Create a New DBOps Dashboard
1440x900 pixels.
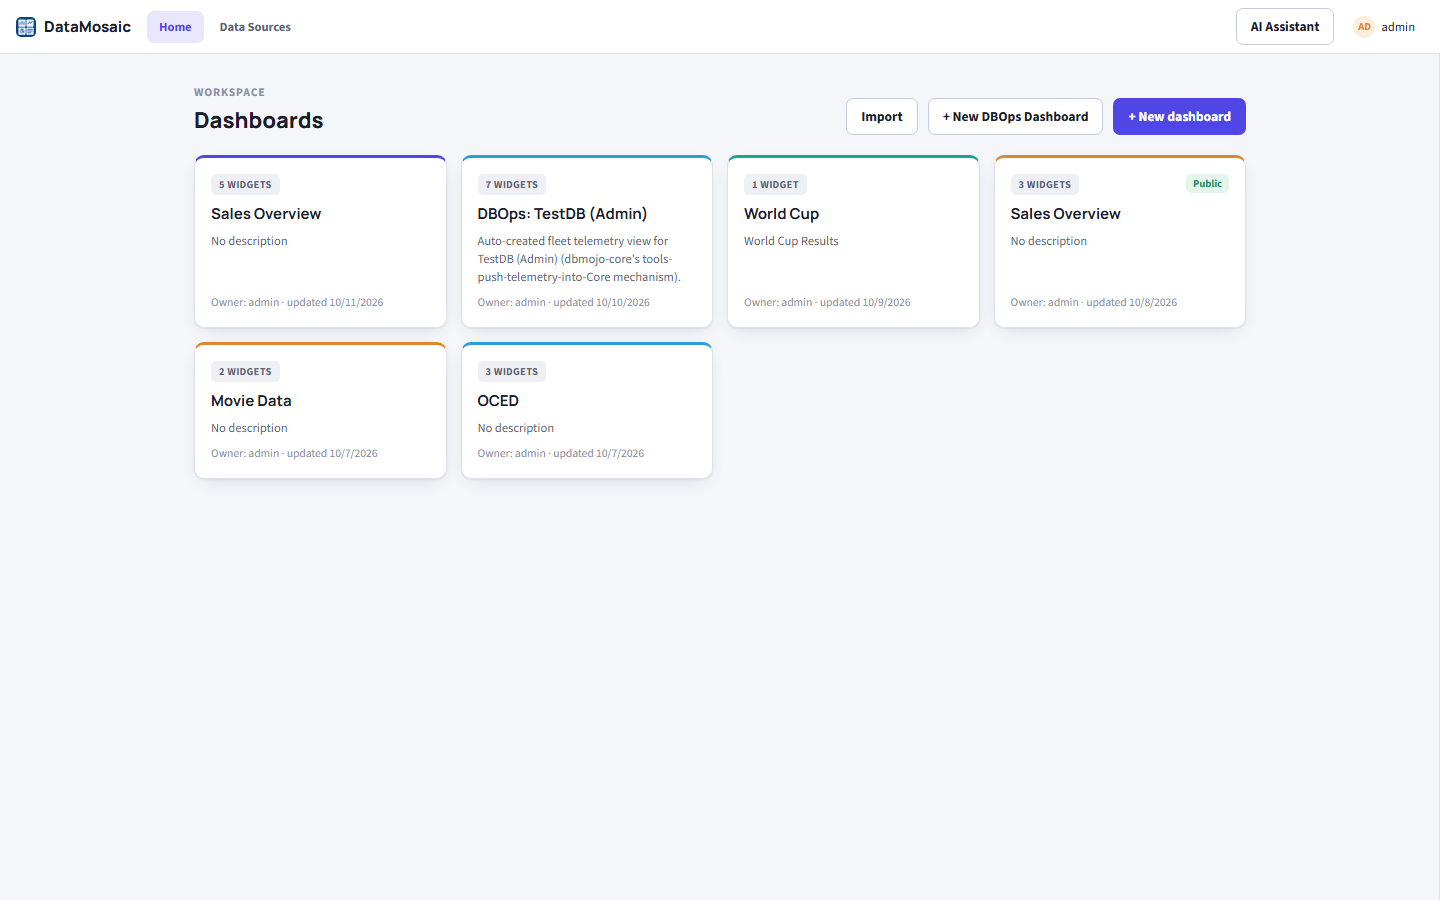pos(1015,117)
